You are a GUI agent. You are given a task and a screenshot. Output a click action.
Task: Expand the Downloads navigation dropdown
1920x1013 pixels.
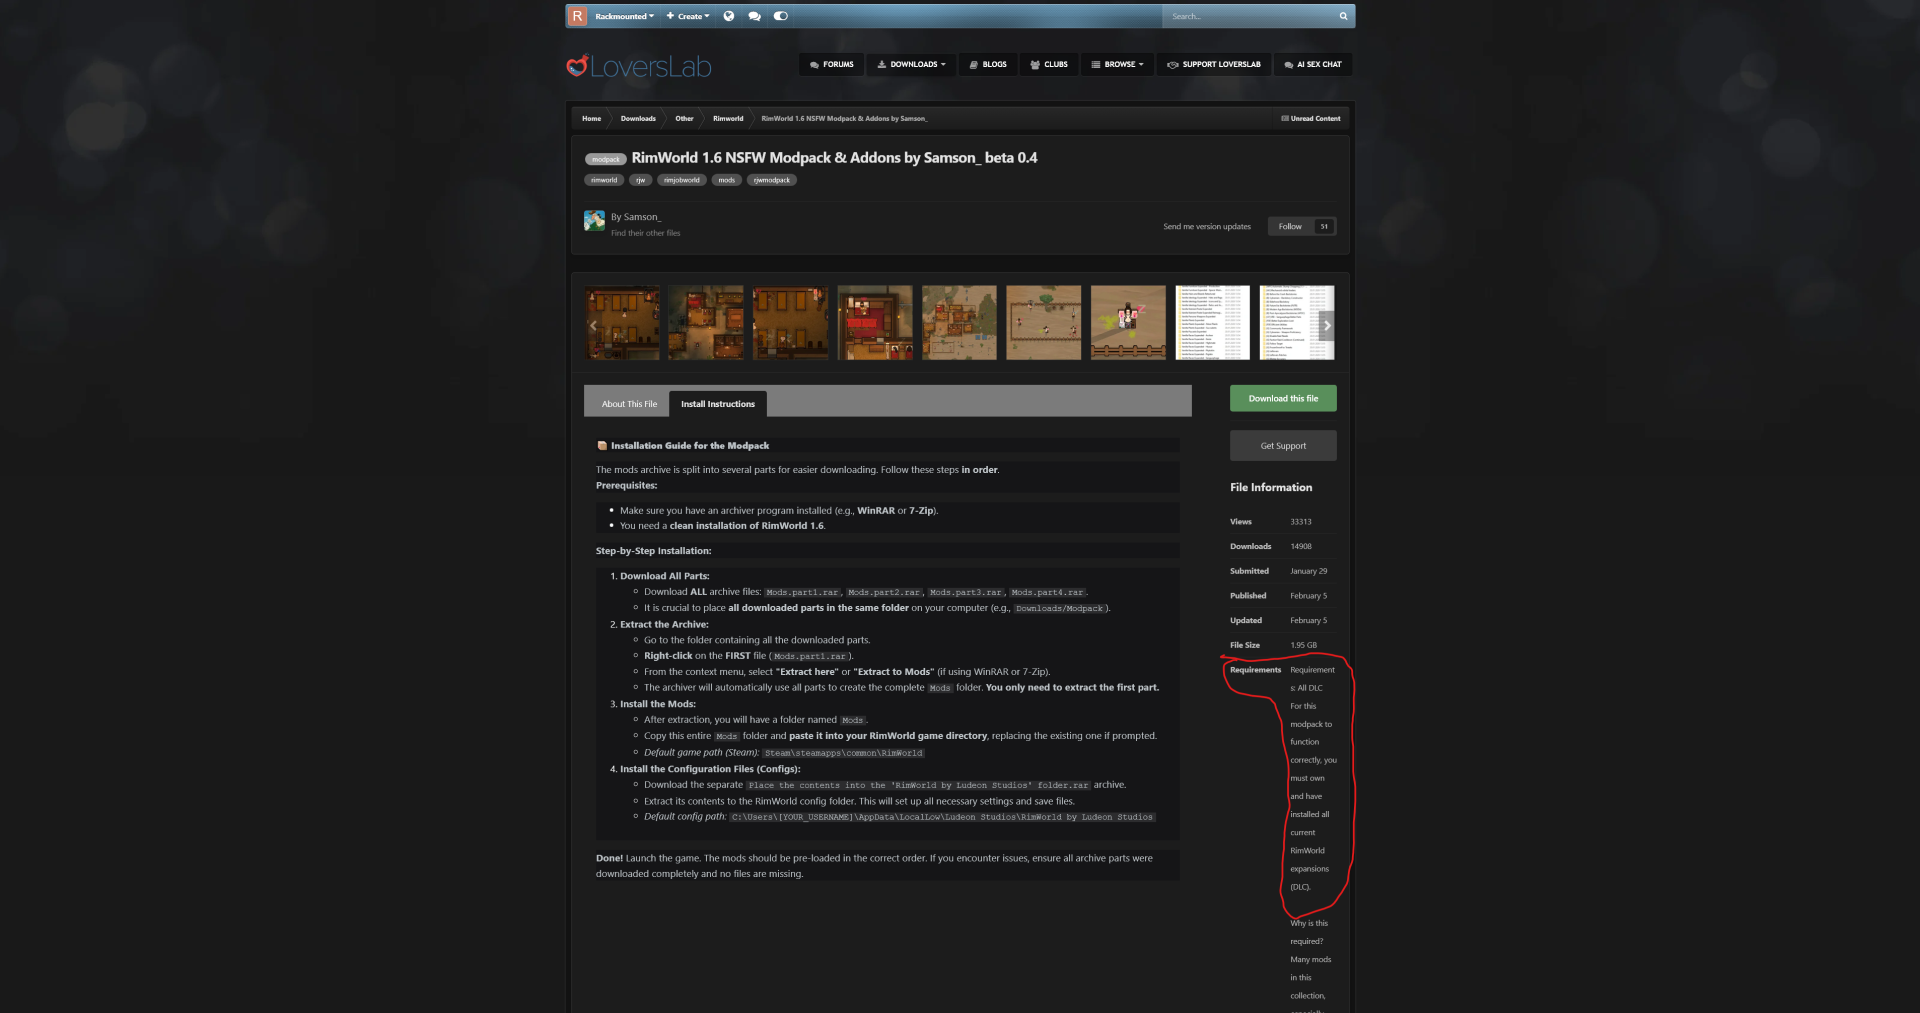tap(911, 64)
